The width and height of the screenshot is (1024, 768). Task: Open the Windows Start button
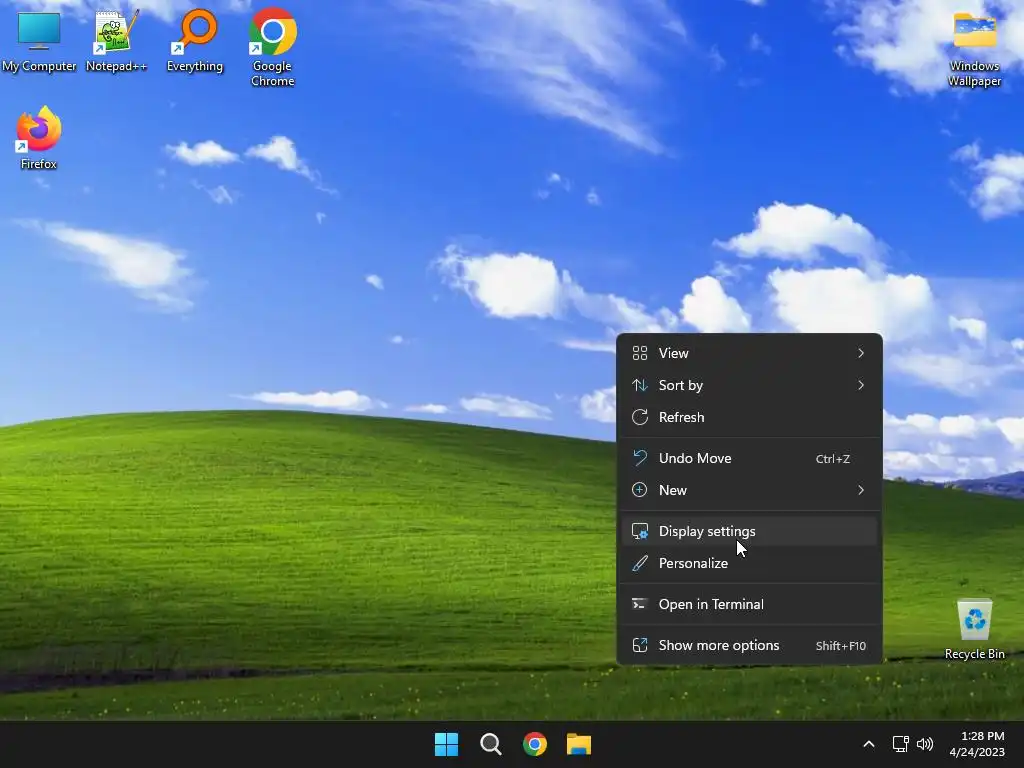pyautogui.click(x=447, y=744)
